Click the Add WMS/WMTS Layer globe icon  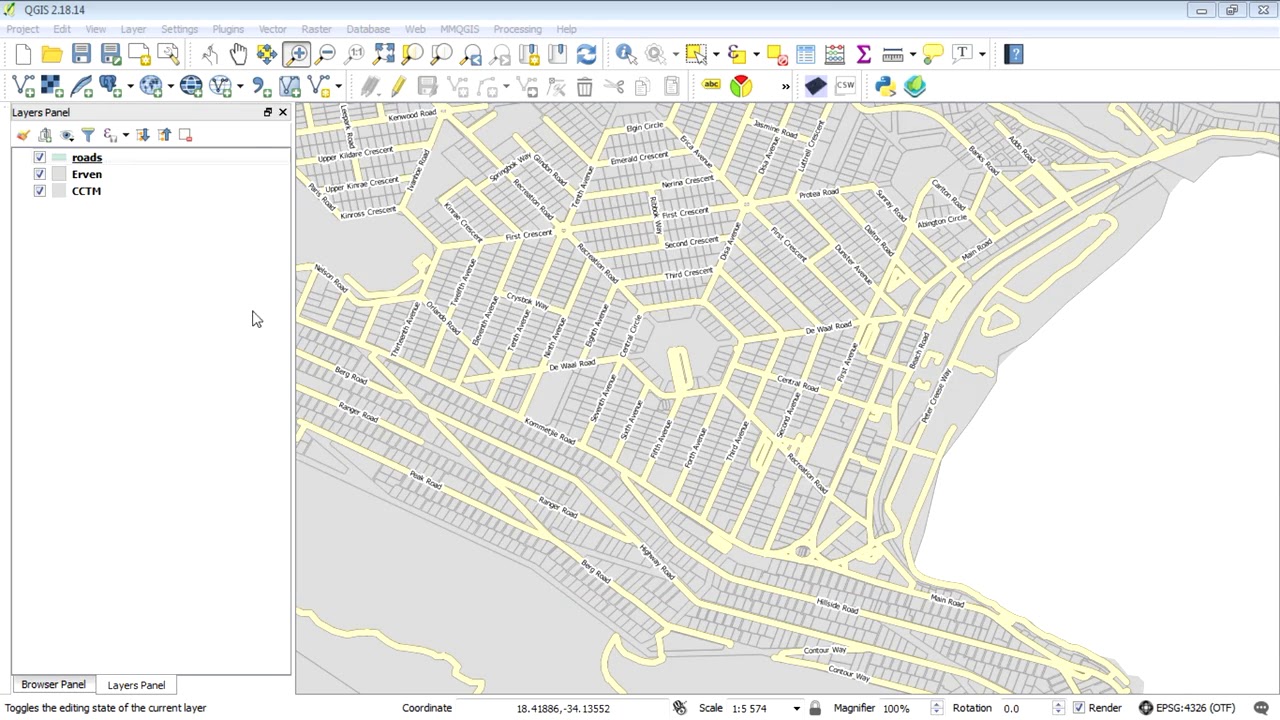pyautogui.click(x=151, y=87)
